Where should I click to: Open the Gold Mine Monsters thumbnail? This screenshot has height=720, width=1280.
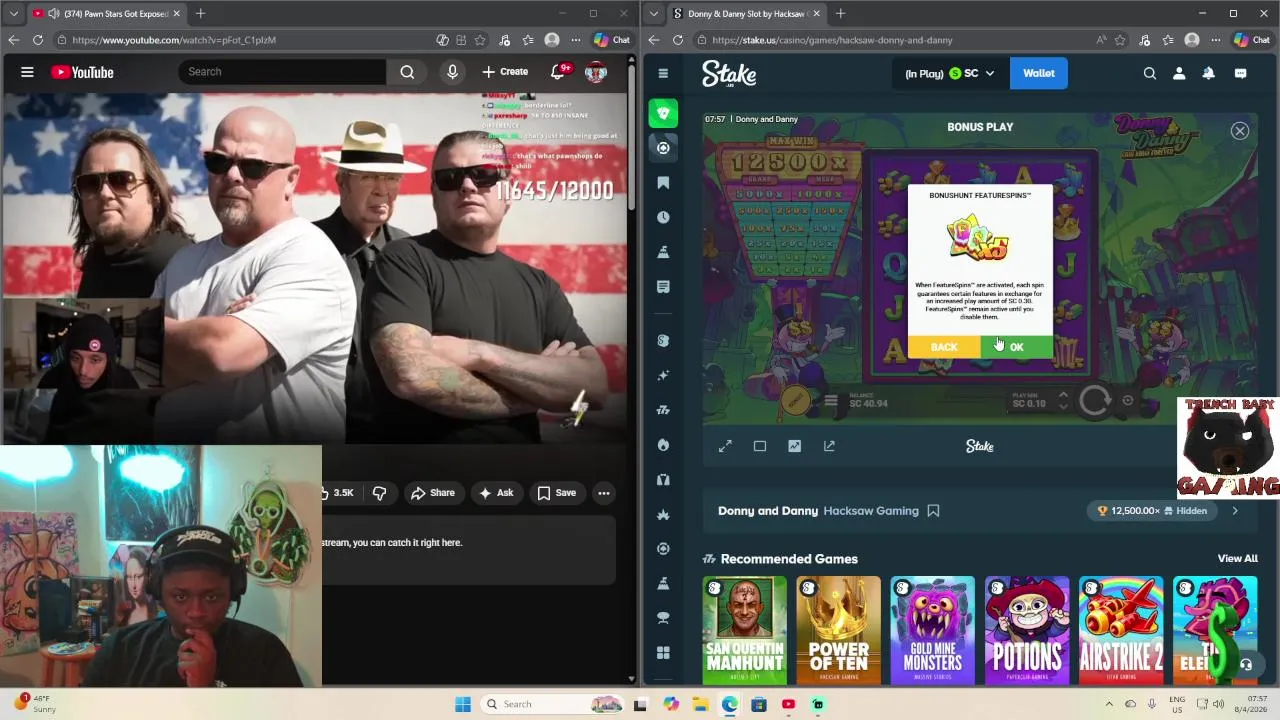click(933, 630)
